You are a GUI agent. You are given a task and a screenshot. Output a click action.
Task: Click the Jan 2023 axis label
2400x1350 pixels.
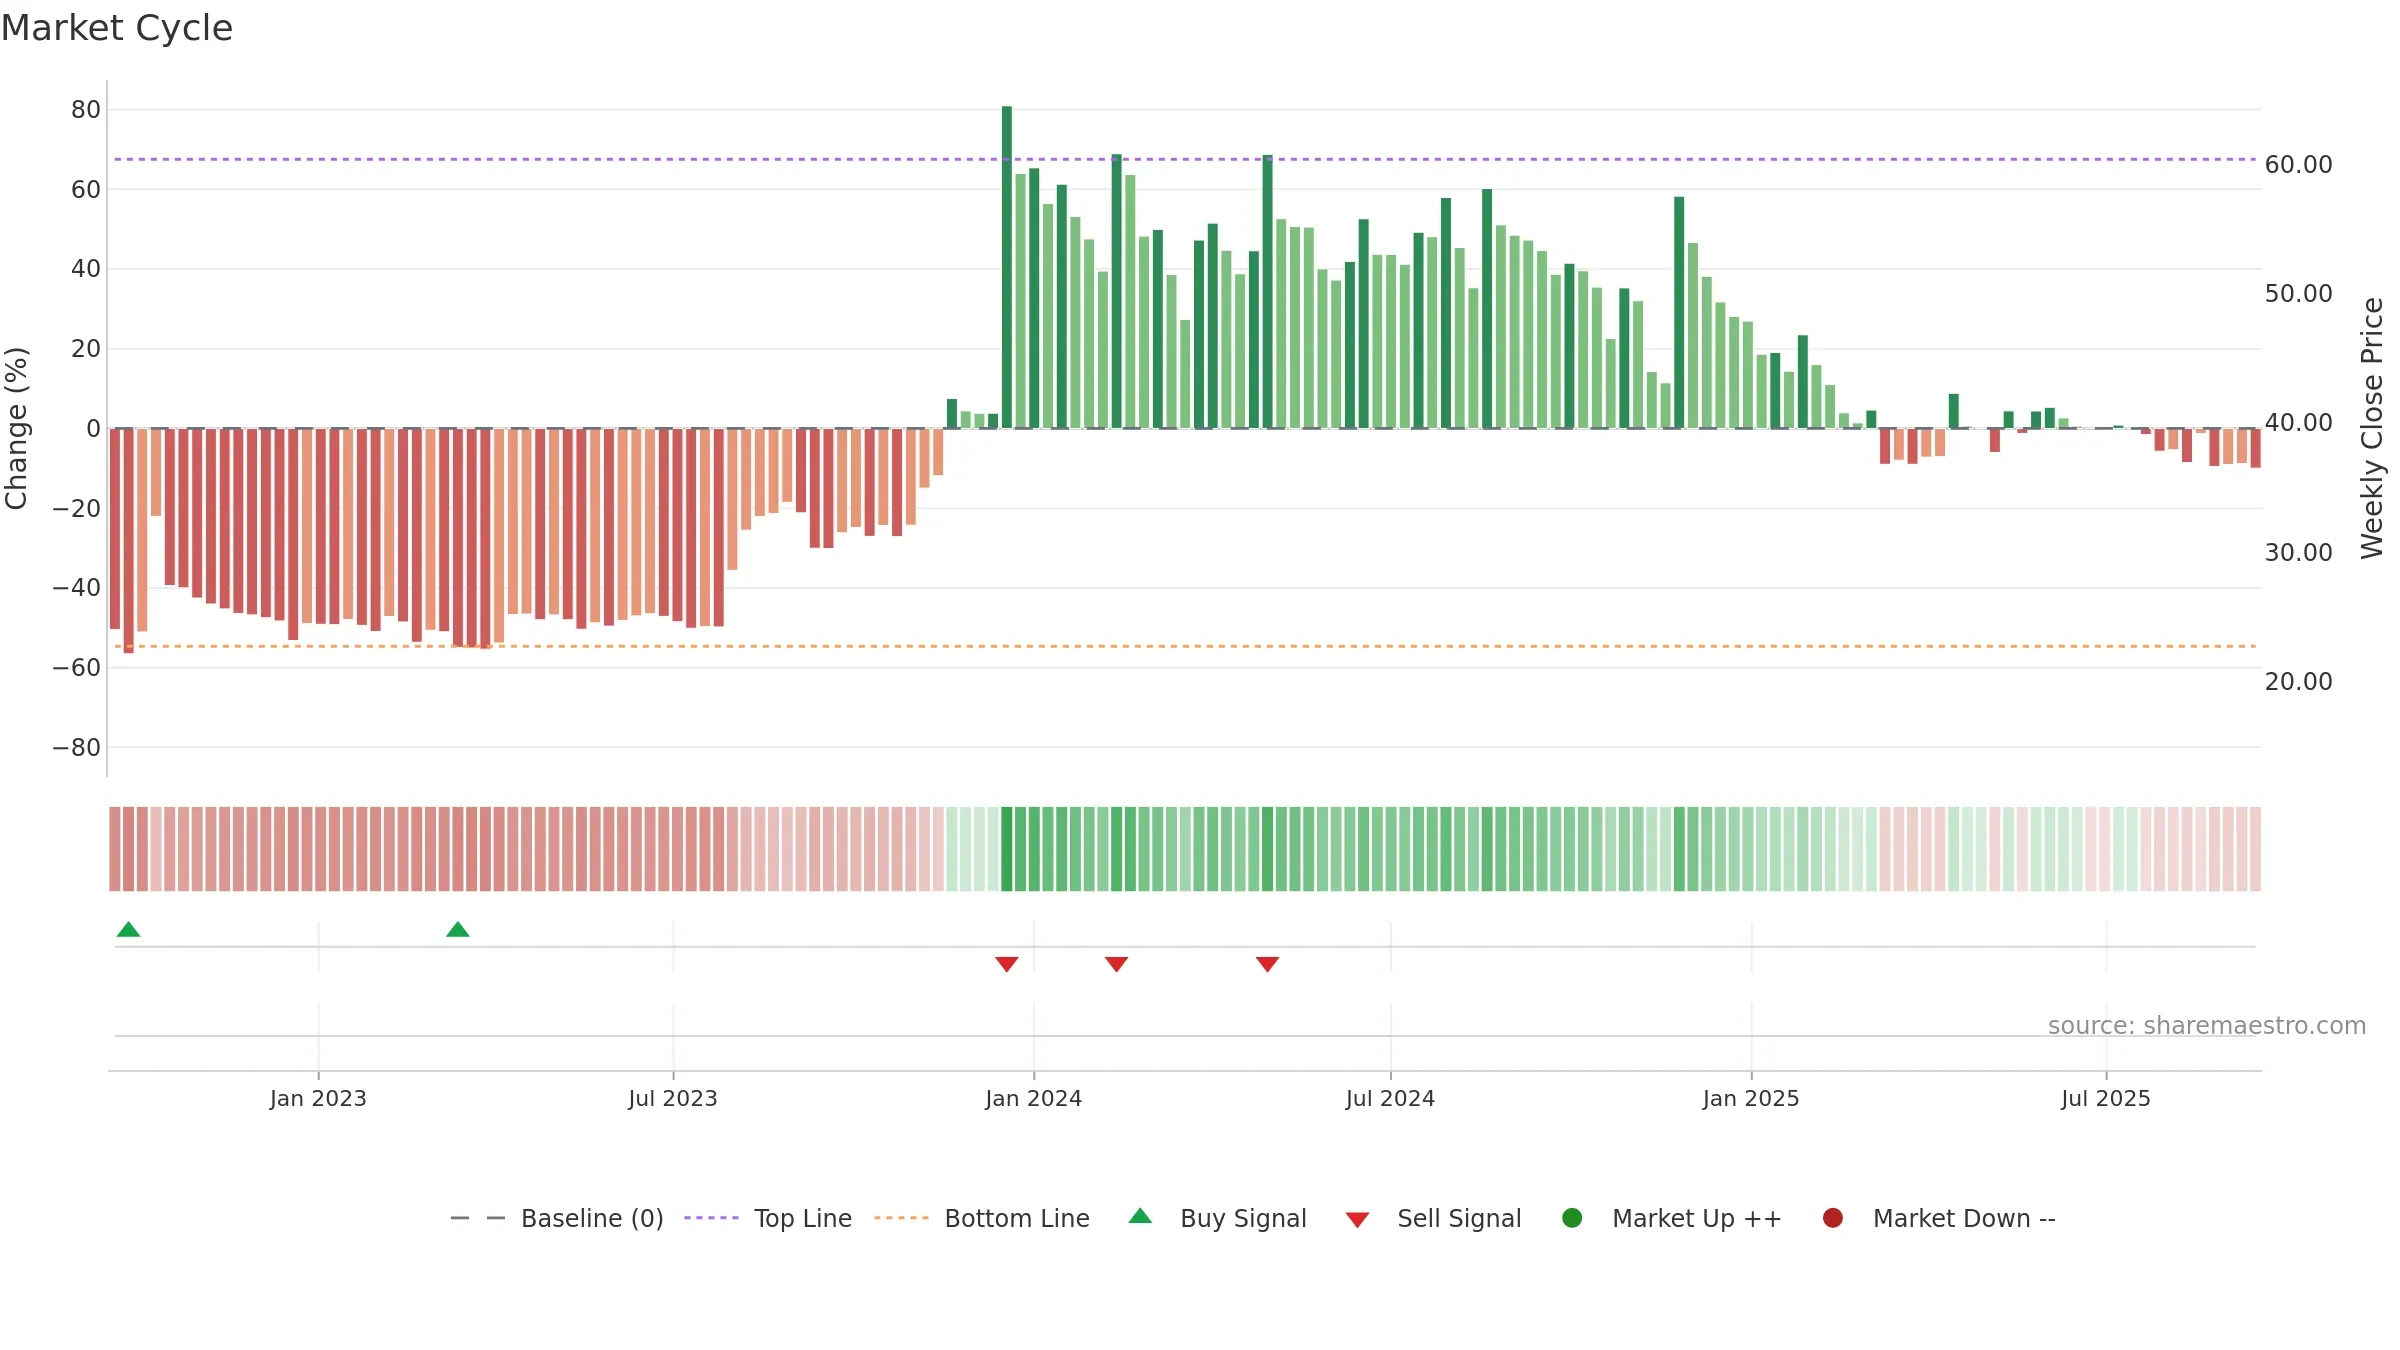point(318,1098)
